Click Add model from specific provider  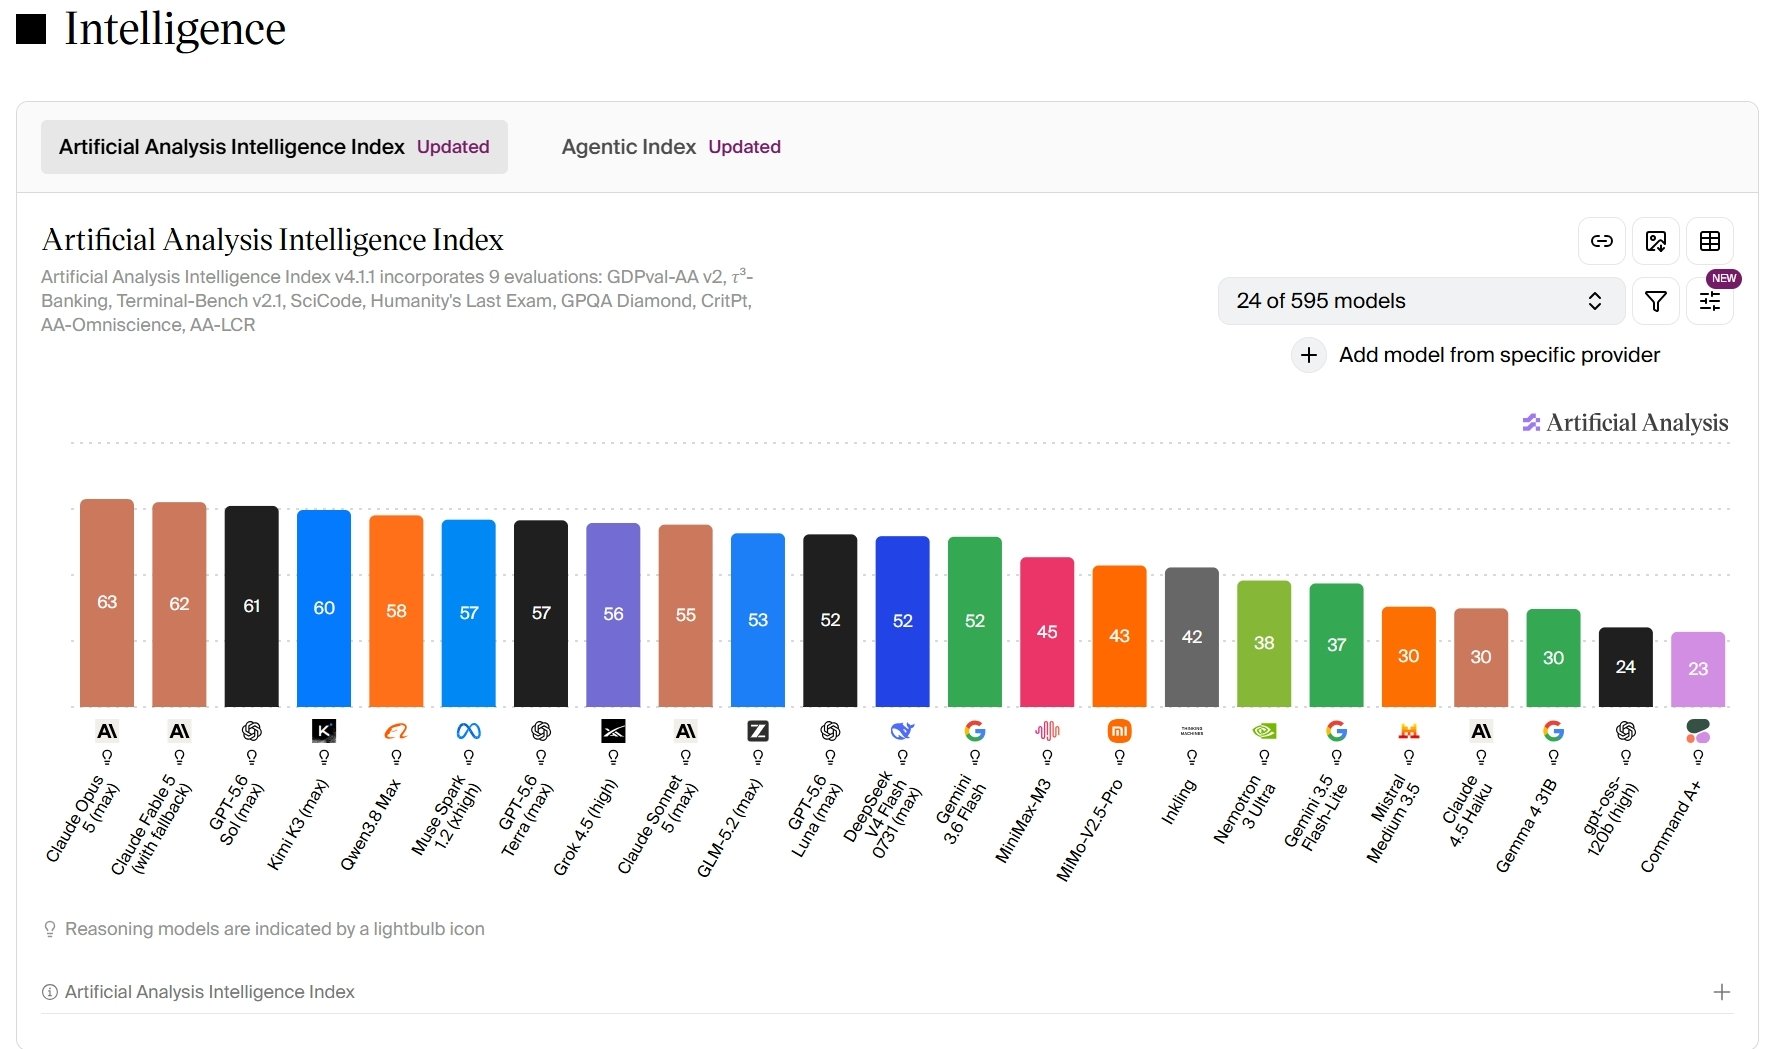click(x=1499, y=355)
